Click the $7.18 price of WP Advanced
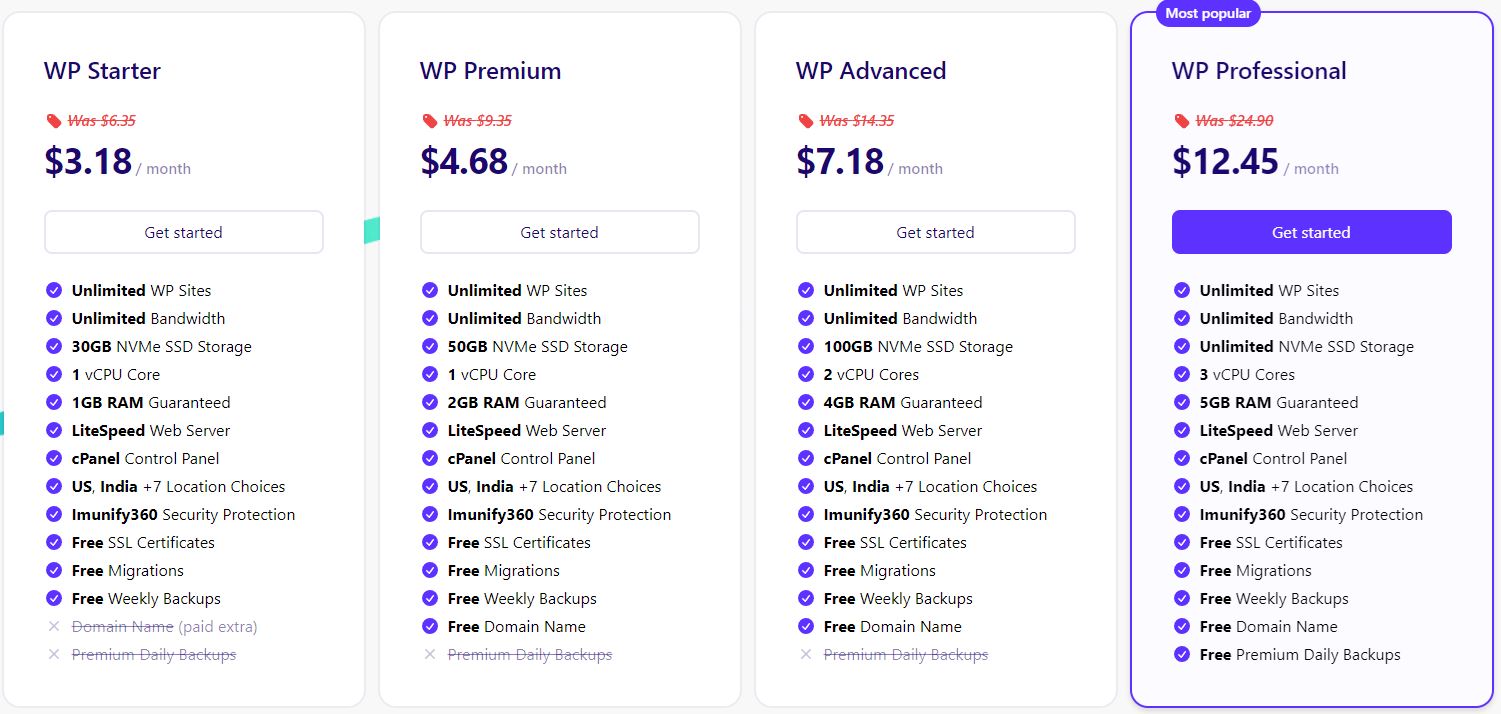This screenshot has width=1501, height=714. click(840, 161)
